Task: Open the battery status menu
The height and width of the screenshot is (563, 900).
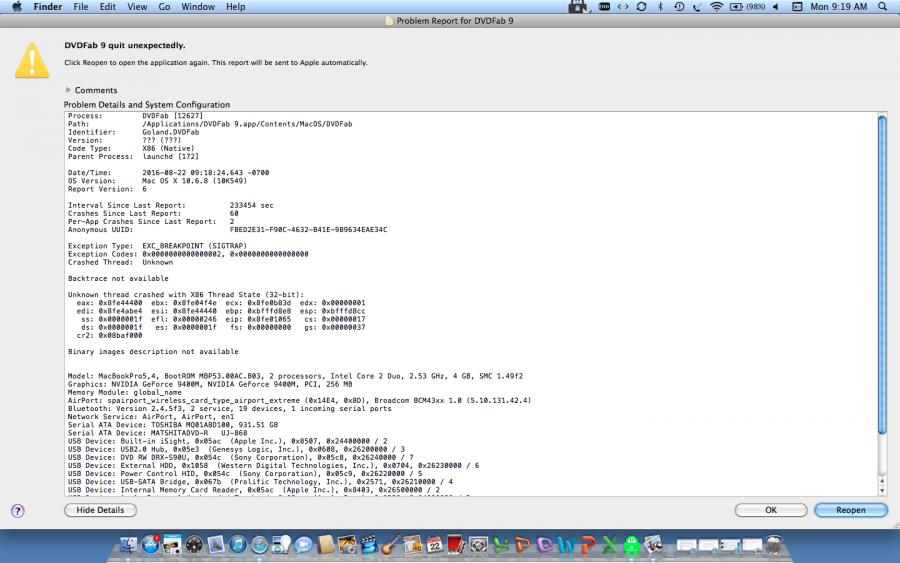Action: coord(747,7)
